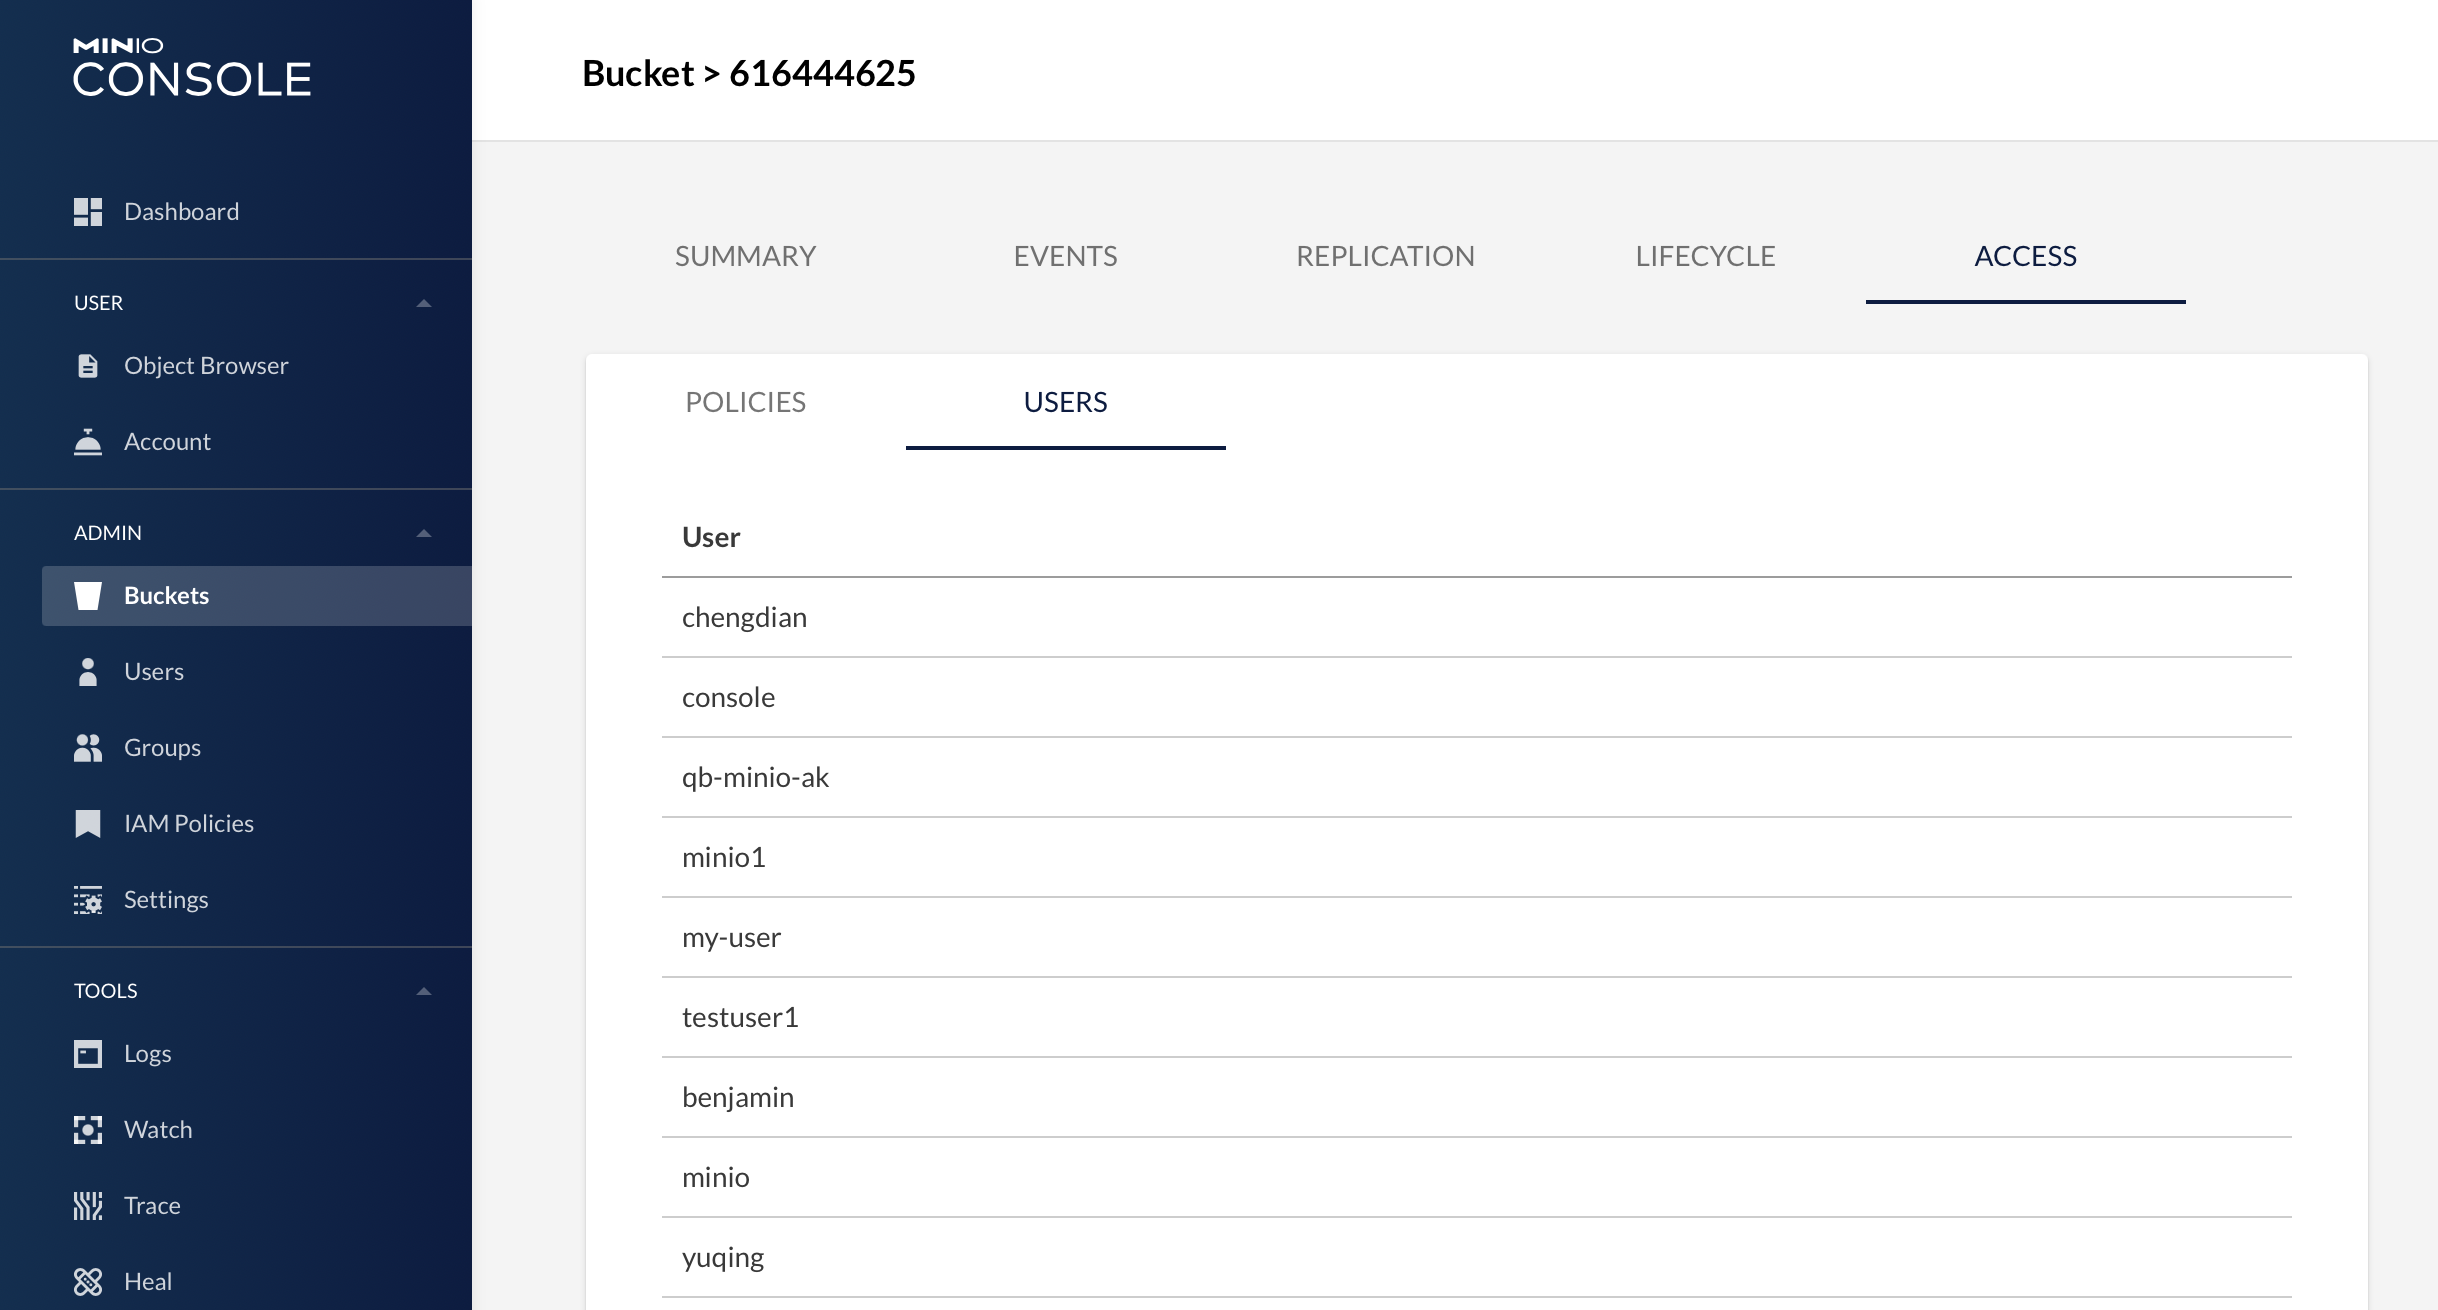Image resolution: width=2438 pixels, height=1310 pixels.
Task: Collapse the ADMIN sidebar section
Action: pos(424,533)
